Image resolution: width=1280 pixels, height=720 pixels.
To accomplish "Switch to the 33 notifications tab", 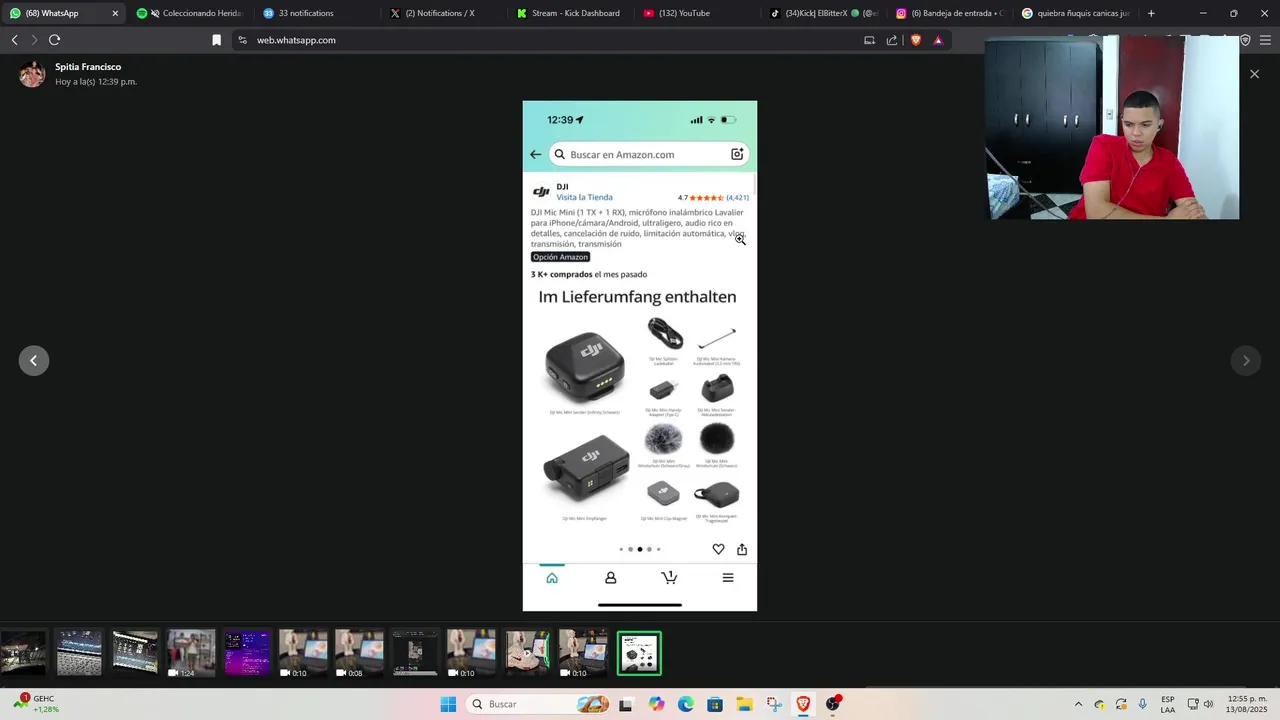I will [317, 13].
